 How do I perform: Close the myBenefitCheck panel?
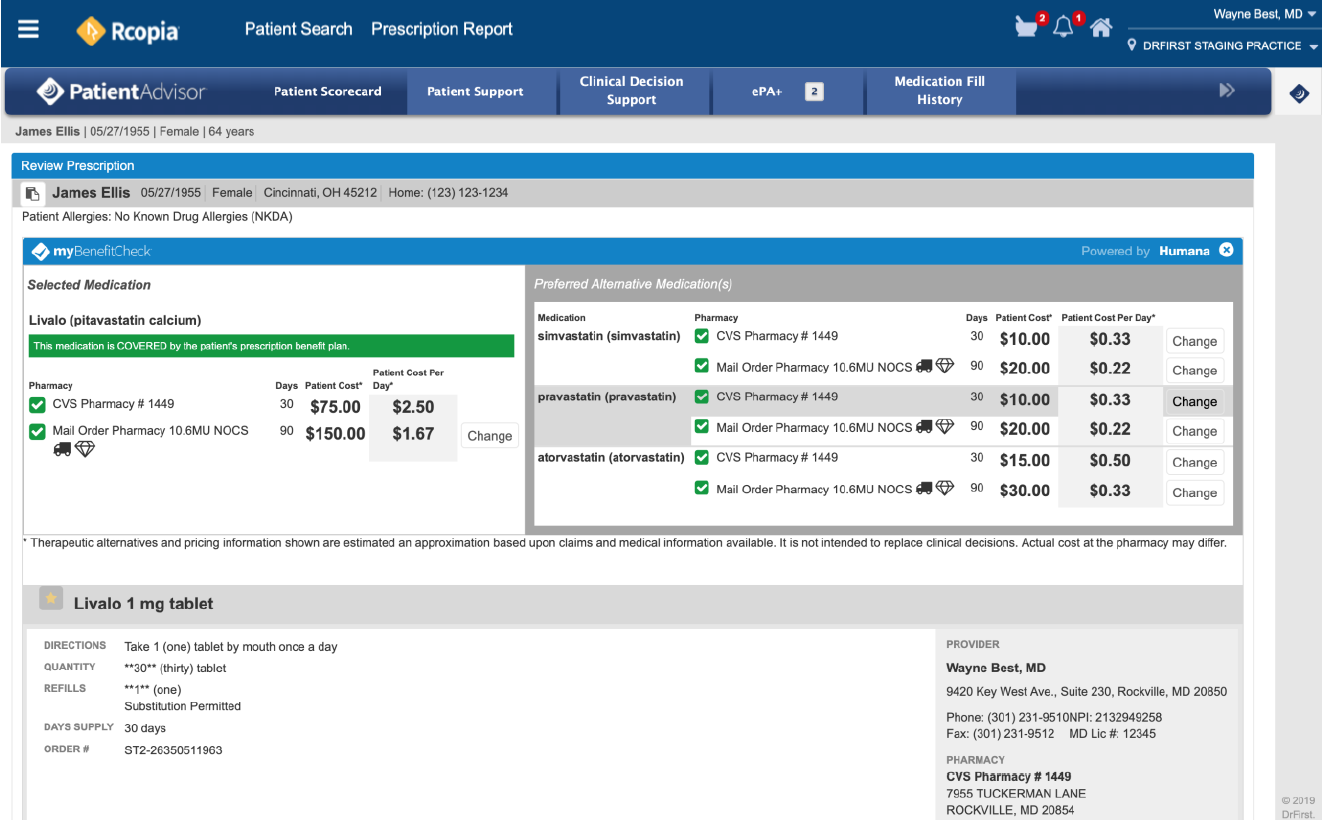pos(1226,250)
